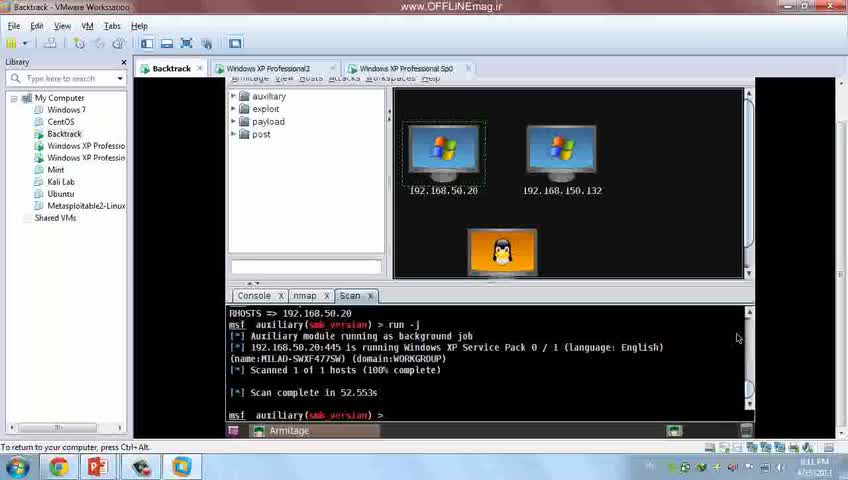The height and width of the screenshot is (480, 848).
Task: Select Windows 7 in the library
Action: [x=66, y=110]
